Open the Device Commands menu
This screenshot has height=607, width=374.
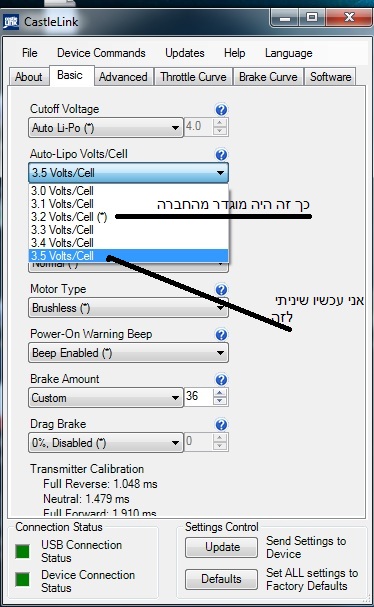click(101, 53)
